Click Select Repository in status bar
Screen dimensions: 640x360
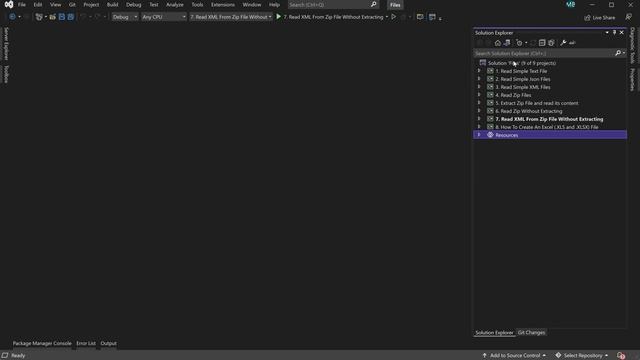click(x=582, y=356)
